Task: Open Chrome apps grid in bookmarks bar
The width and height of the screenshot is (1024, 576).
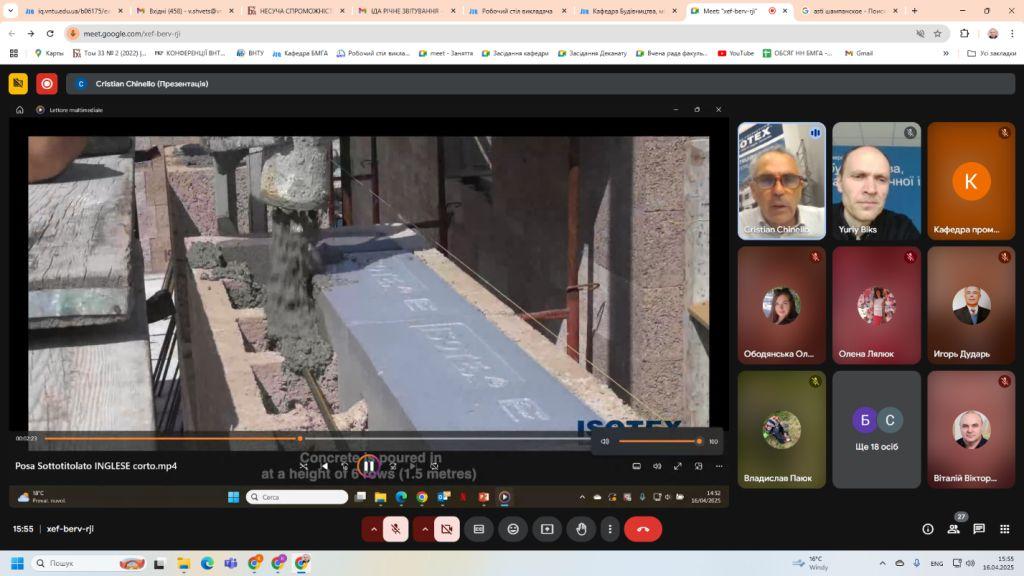Action: (x=14, y=54)
